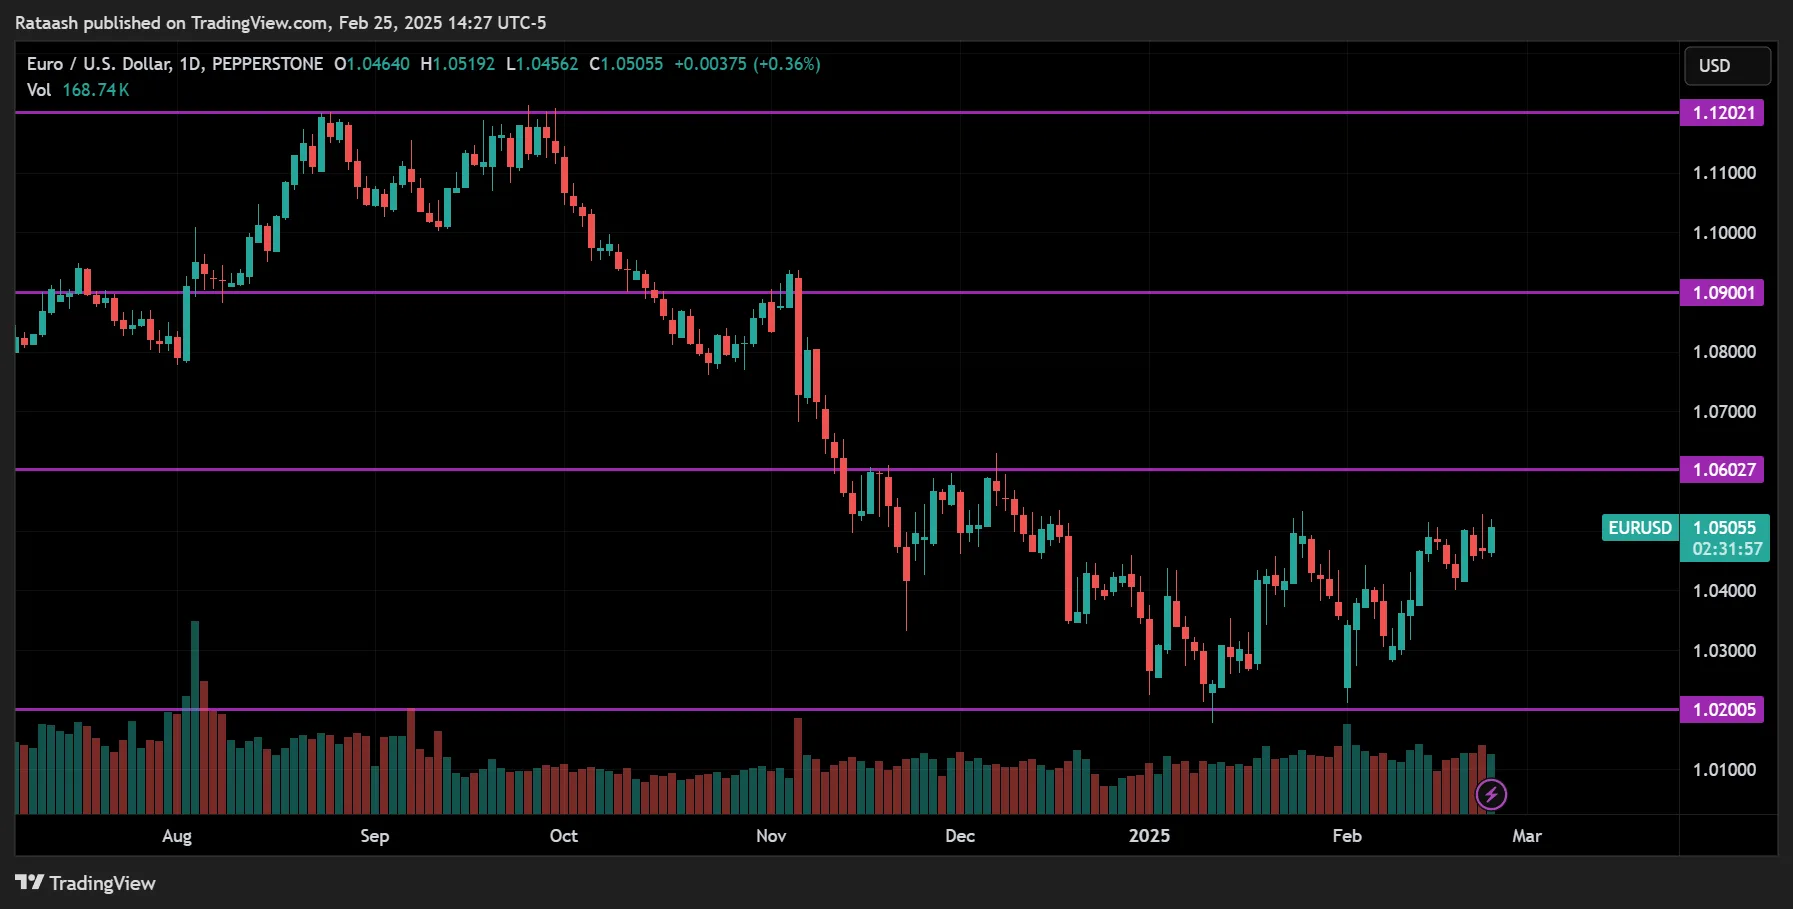Screen dimensions: 1793x909
Task: Click the 2025 label on time axis
Action: point(1149,836)
